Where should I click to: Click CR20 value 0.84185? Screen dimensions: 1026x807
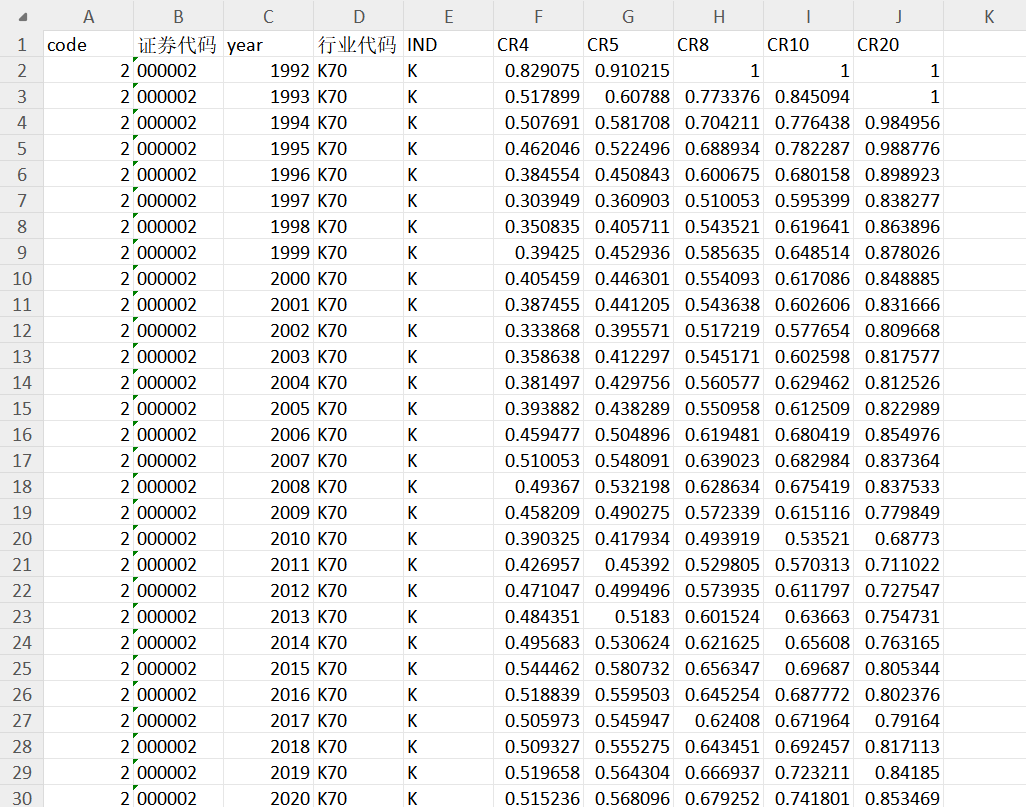point(898,772)
